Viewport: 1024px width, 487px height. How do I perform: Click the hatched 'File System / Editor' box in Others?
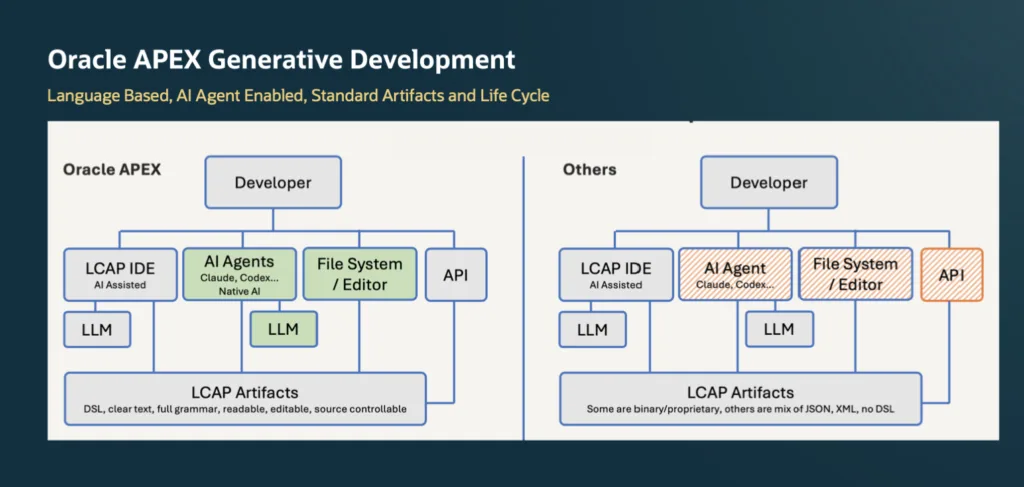click(x=856, y=274)
